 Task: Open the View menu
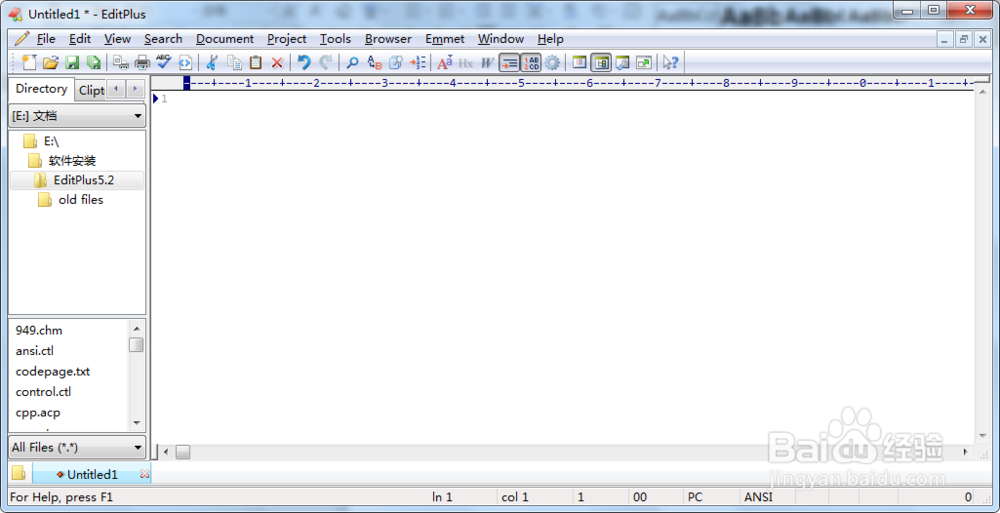click(117, 39)
